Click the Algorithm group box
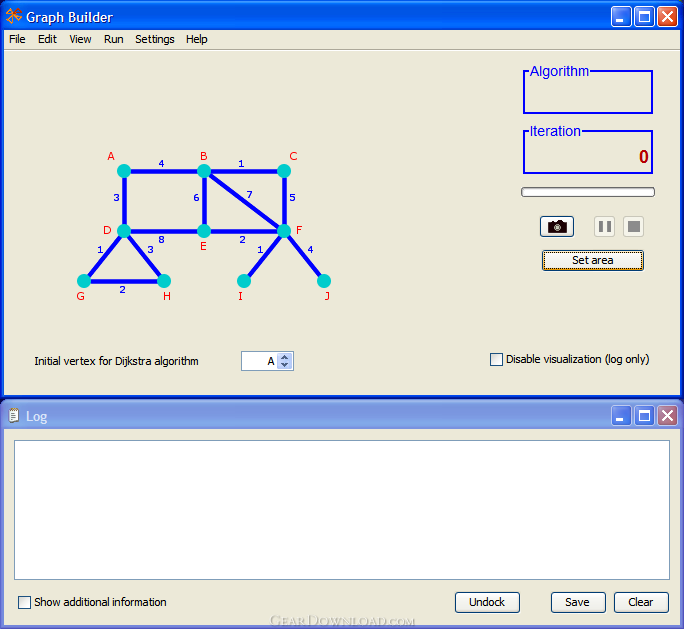Image resolution: width=684 pixels, height=629 pixels. 588,92
